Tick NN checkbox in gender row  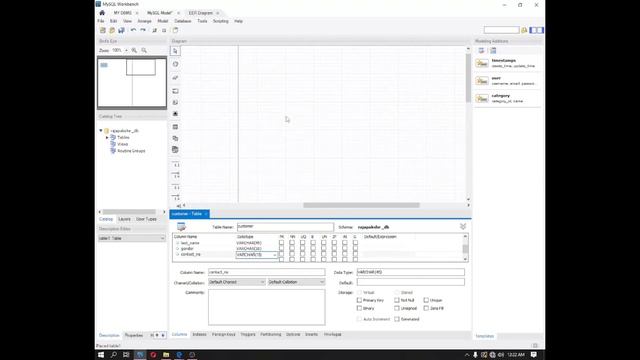[x=292, y=249]
